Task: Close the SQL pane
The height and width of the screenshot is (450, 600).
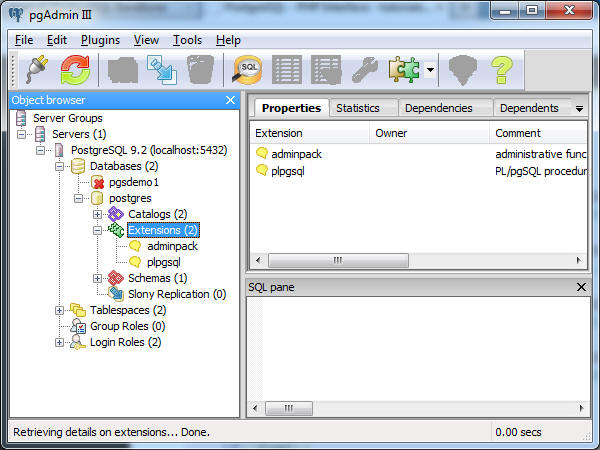Action: point(581,287)
